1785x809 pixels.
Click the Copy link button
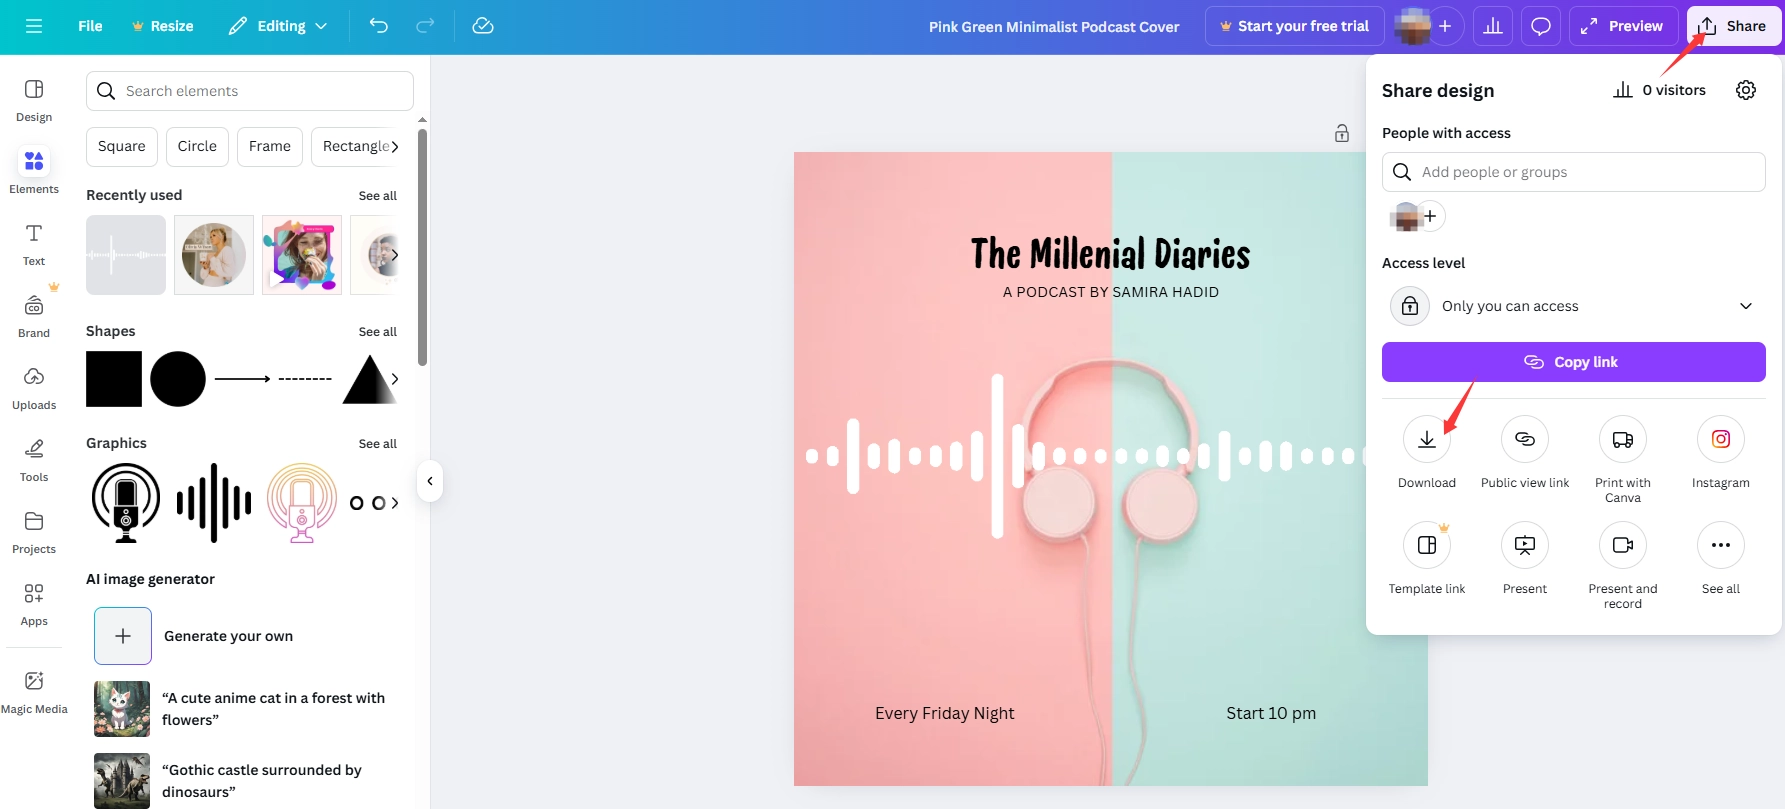[1574, 362]
